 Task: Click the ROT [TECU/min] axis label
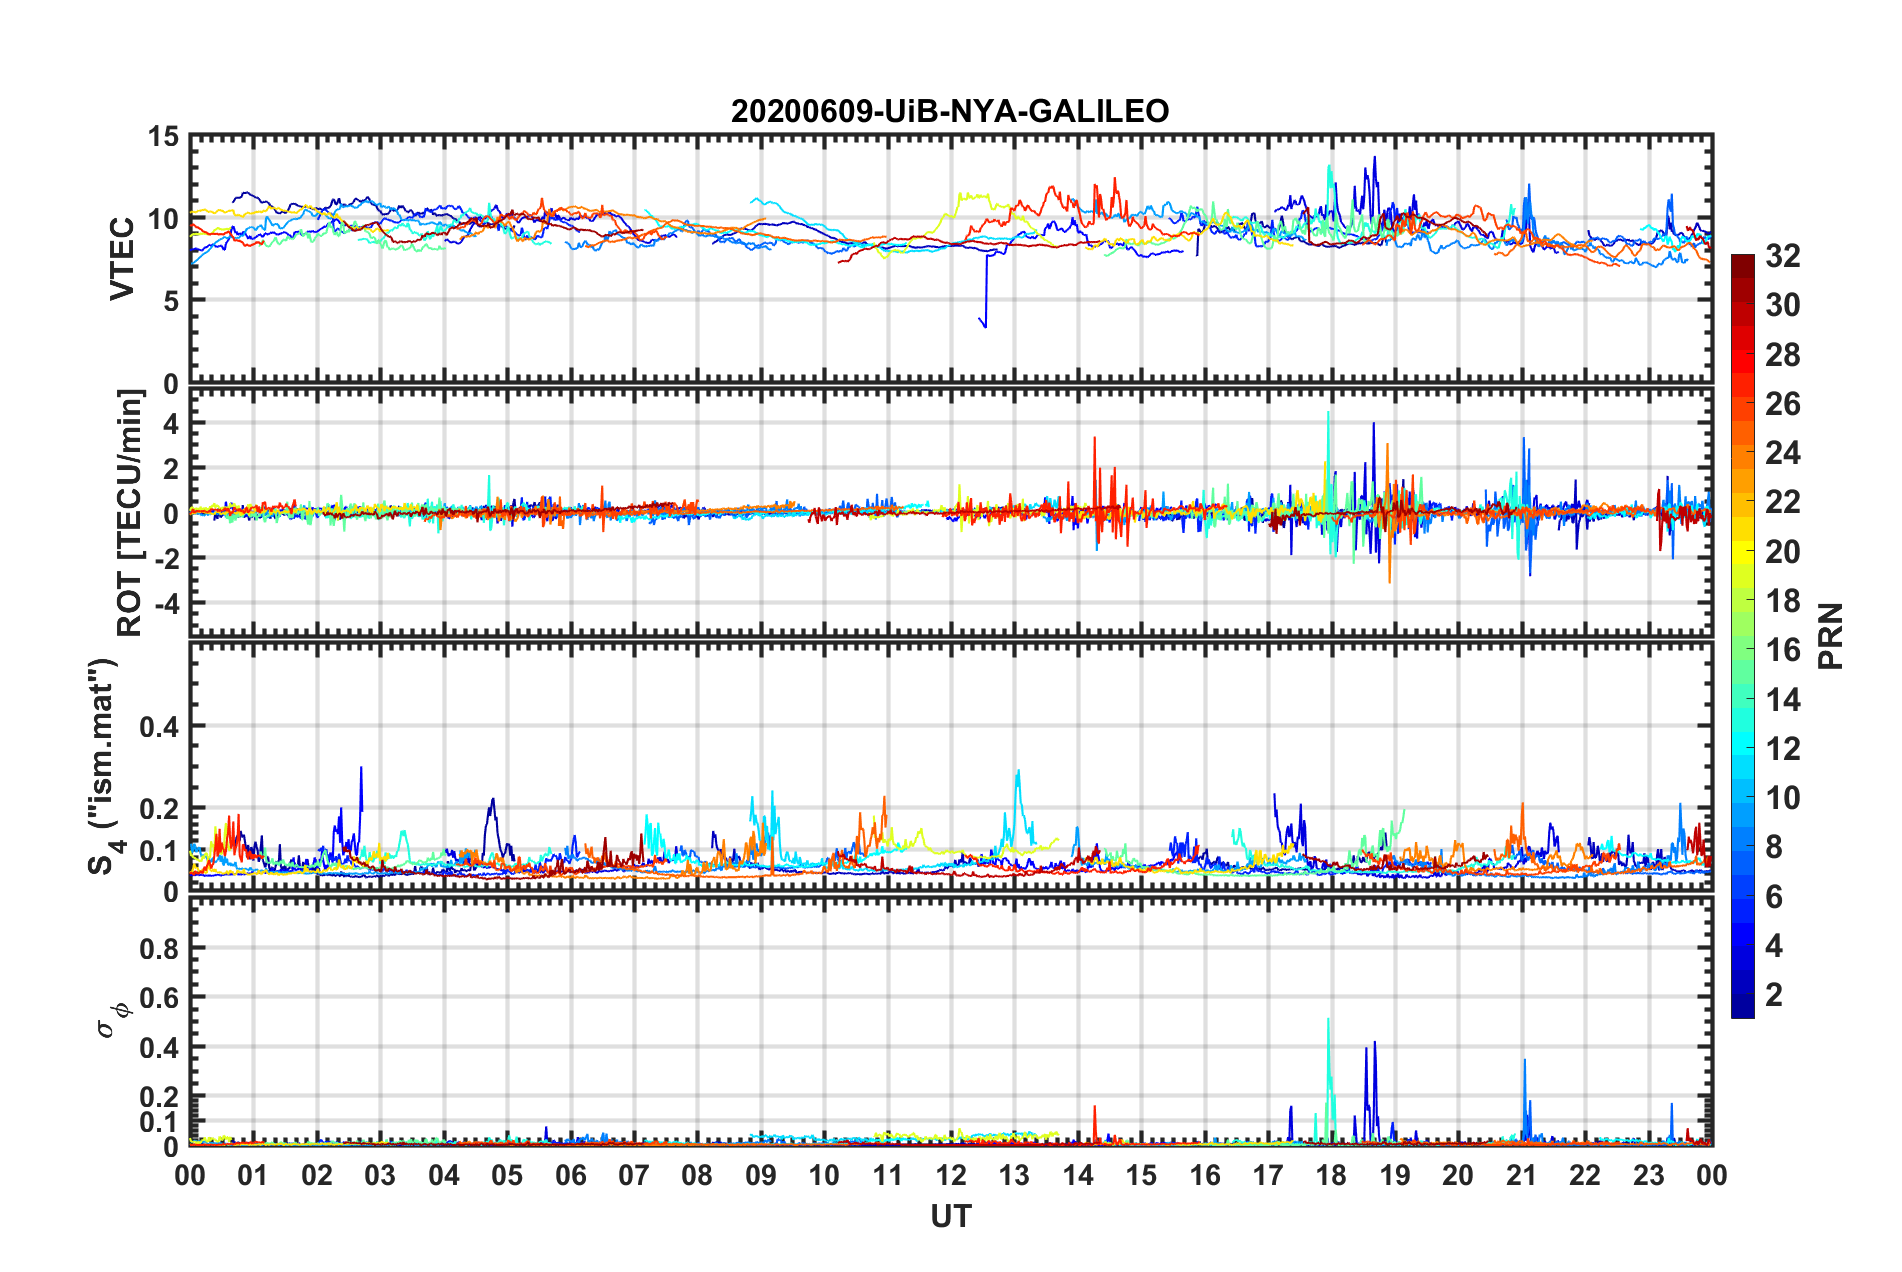click(130, 513)
